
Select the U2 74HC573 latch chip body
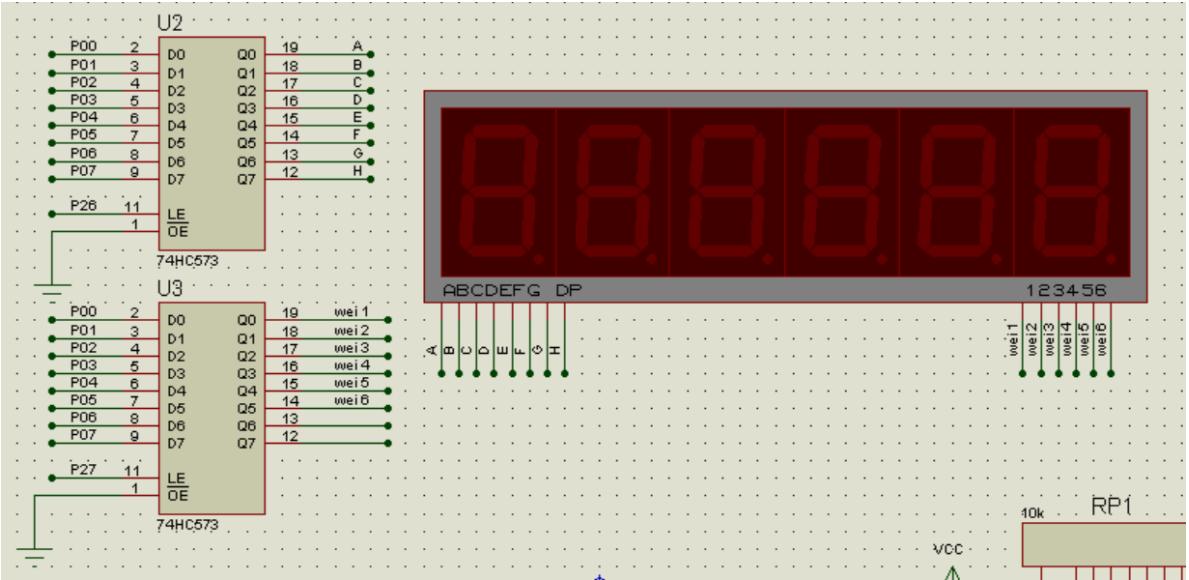(212, 143)
